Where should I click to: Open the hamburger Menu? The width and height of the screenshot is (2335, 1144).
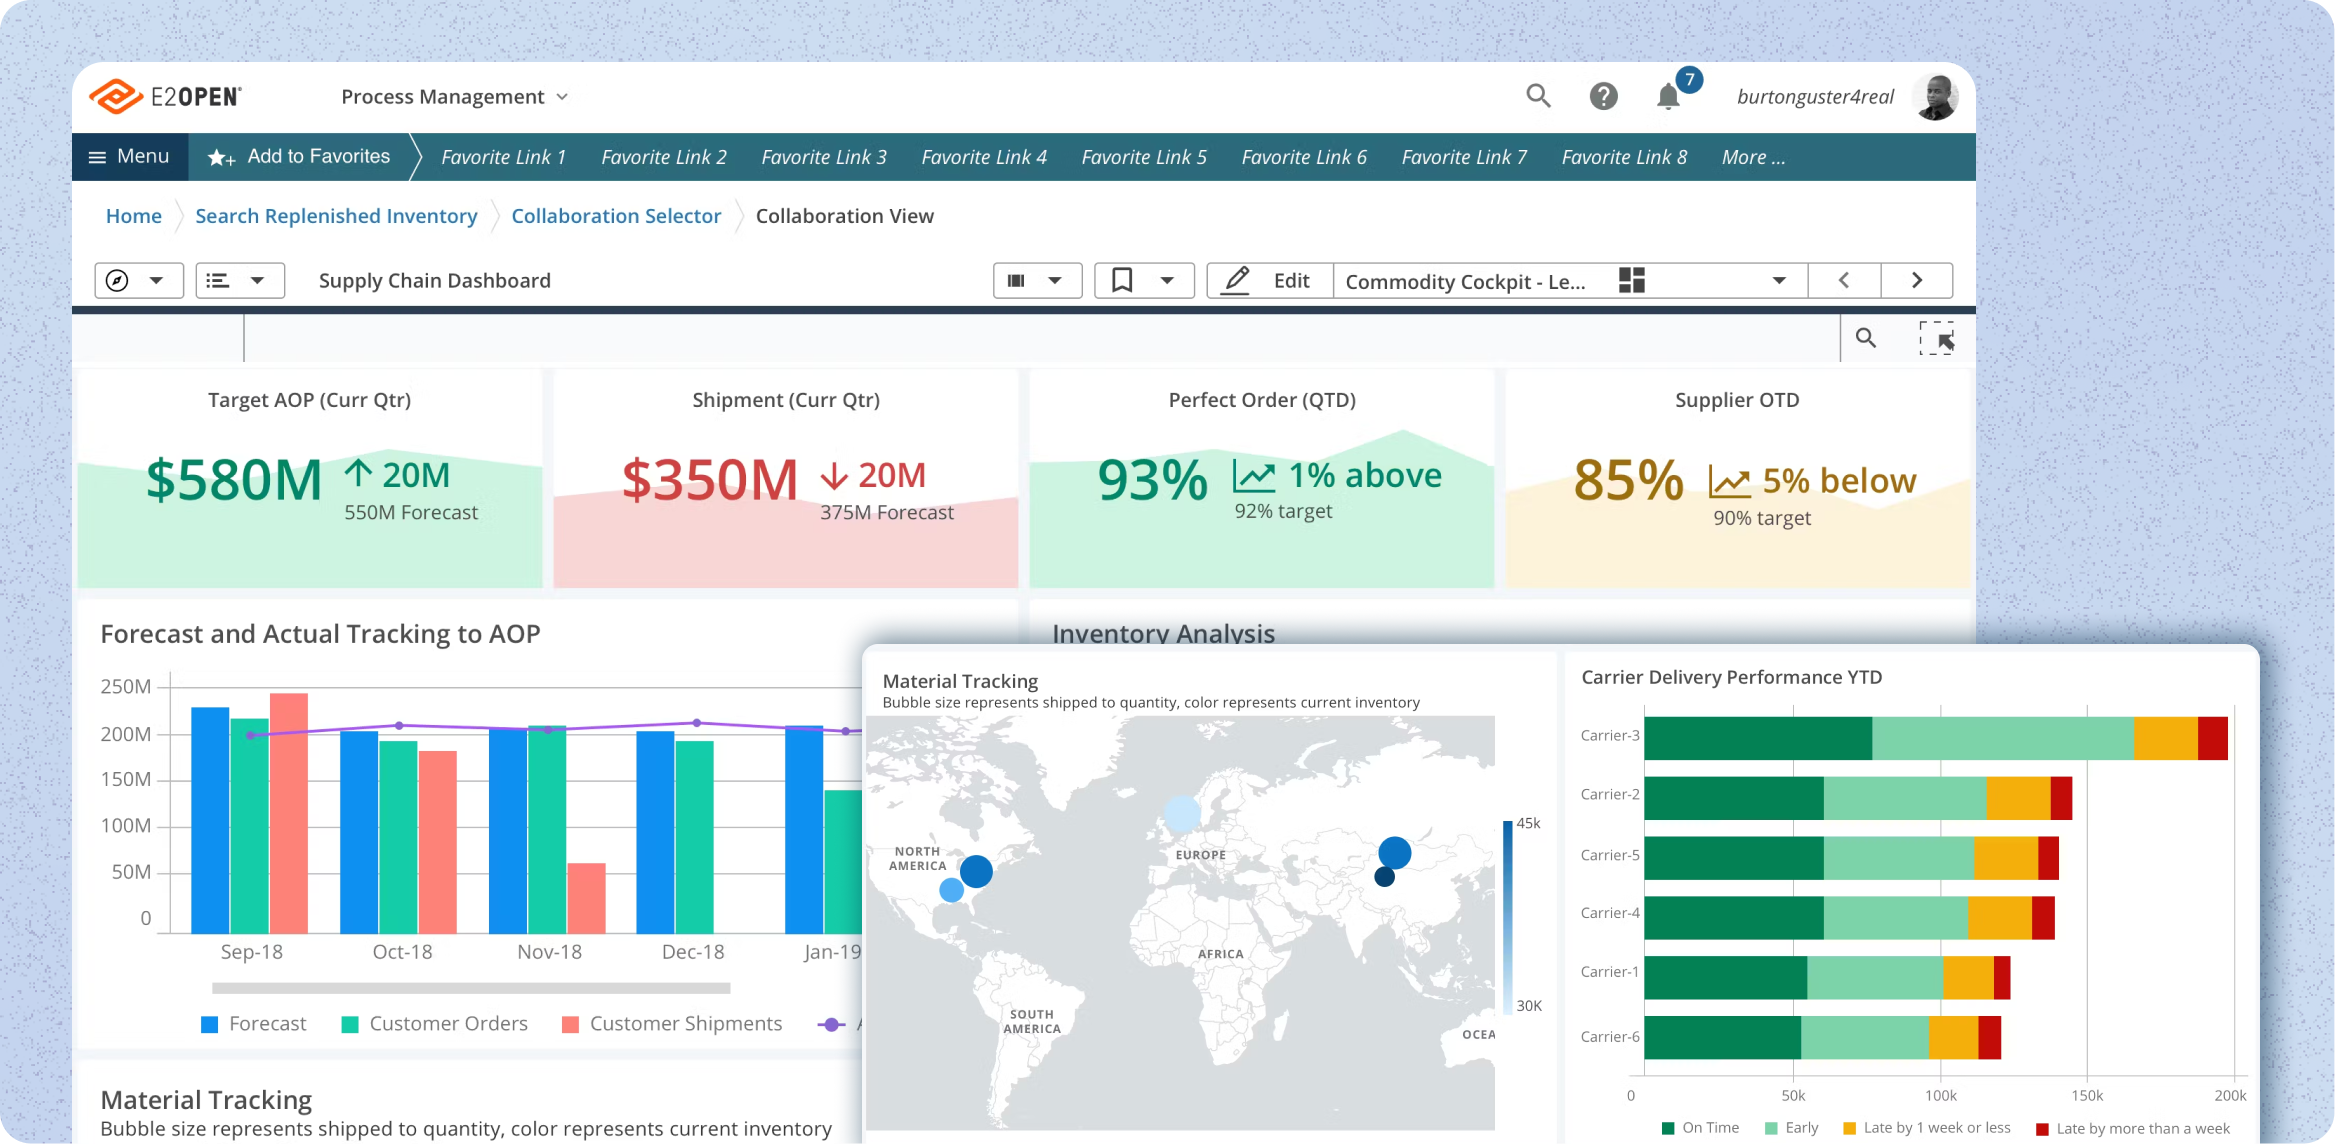[x=129, y=157]
